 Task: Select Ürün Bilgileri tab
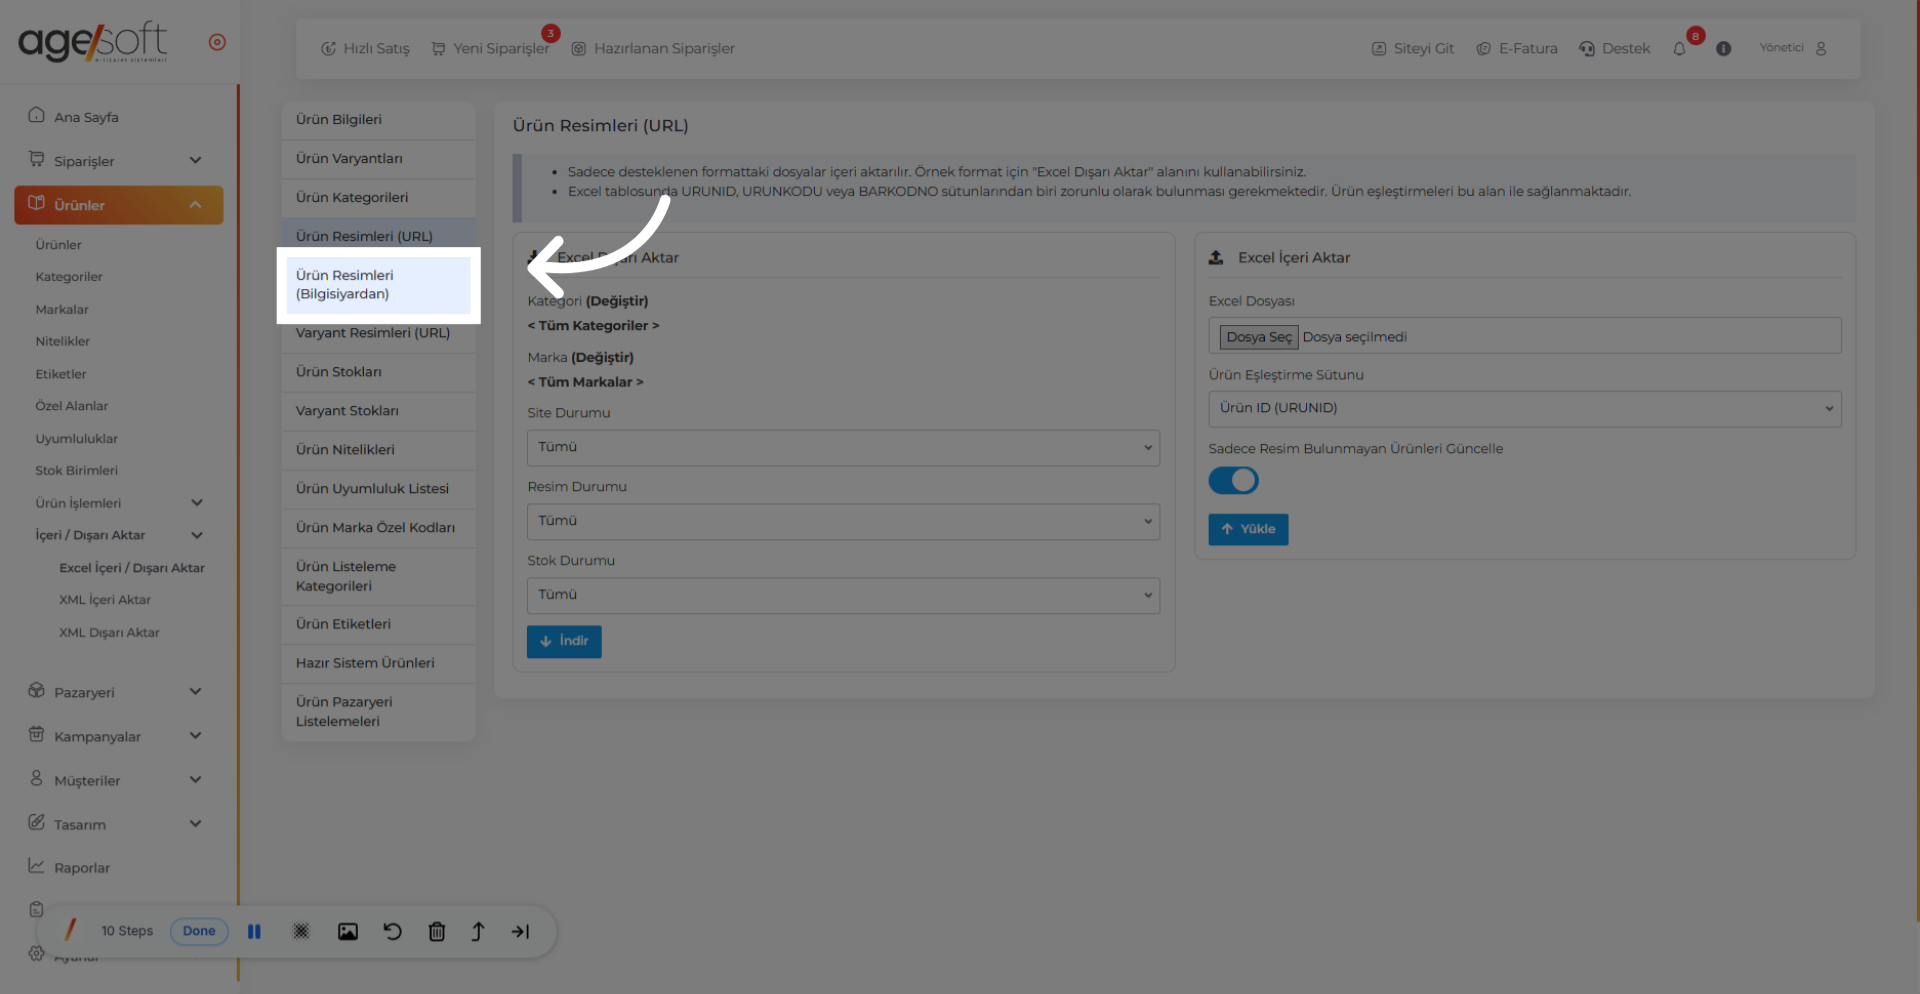(378, 120)
